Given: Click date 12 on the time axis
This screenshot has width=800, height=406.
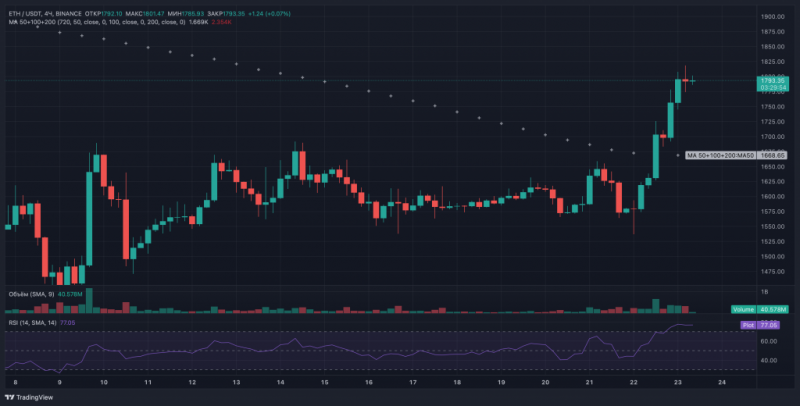Looking at the screenshot, I should (192, 383).
